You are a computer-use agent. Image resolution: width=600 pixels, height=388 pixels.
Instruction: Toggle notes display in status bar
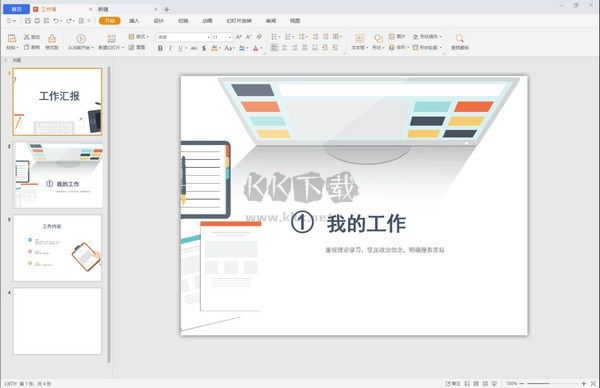453,383
